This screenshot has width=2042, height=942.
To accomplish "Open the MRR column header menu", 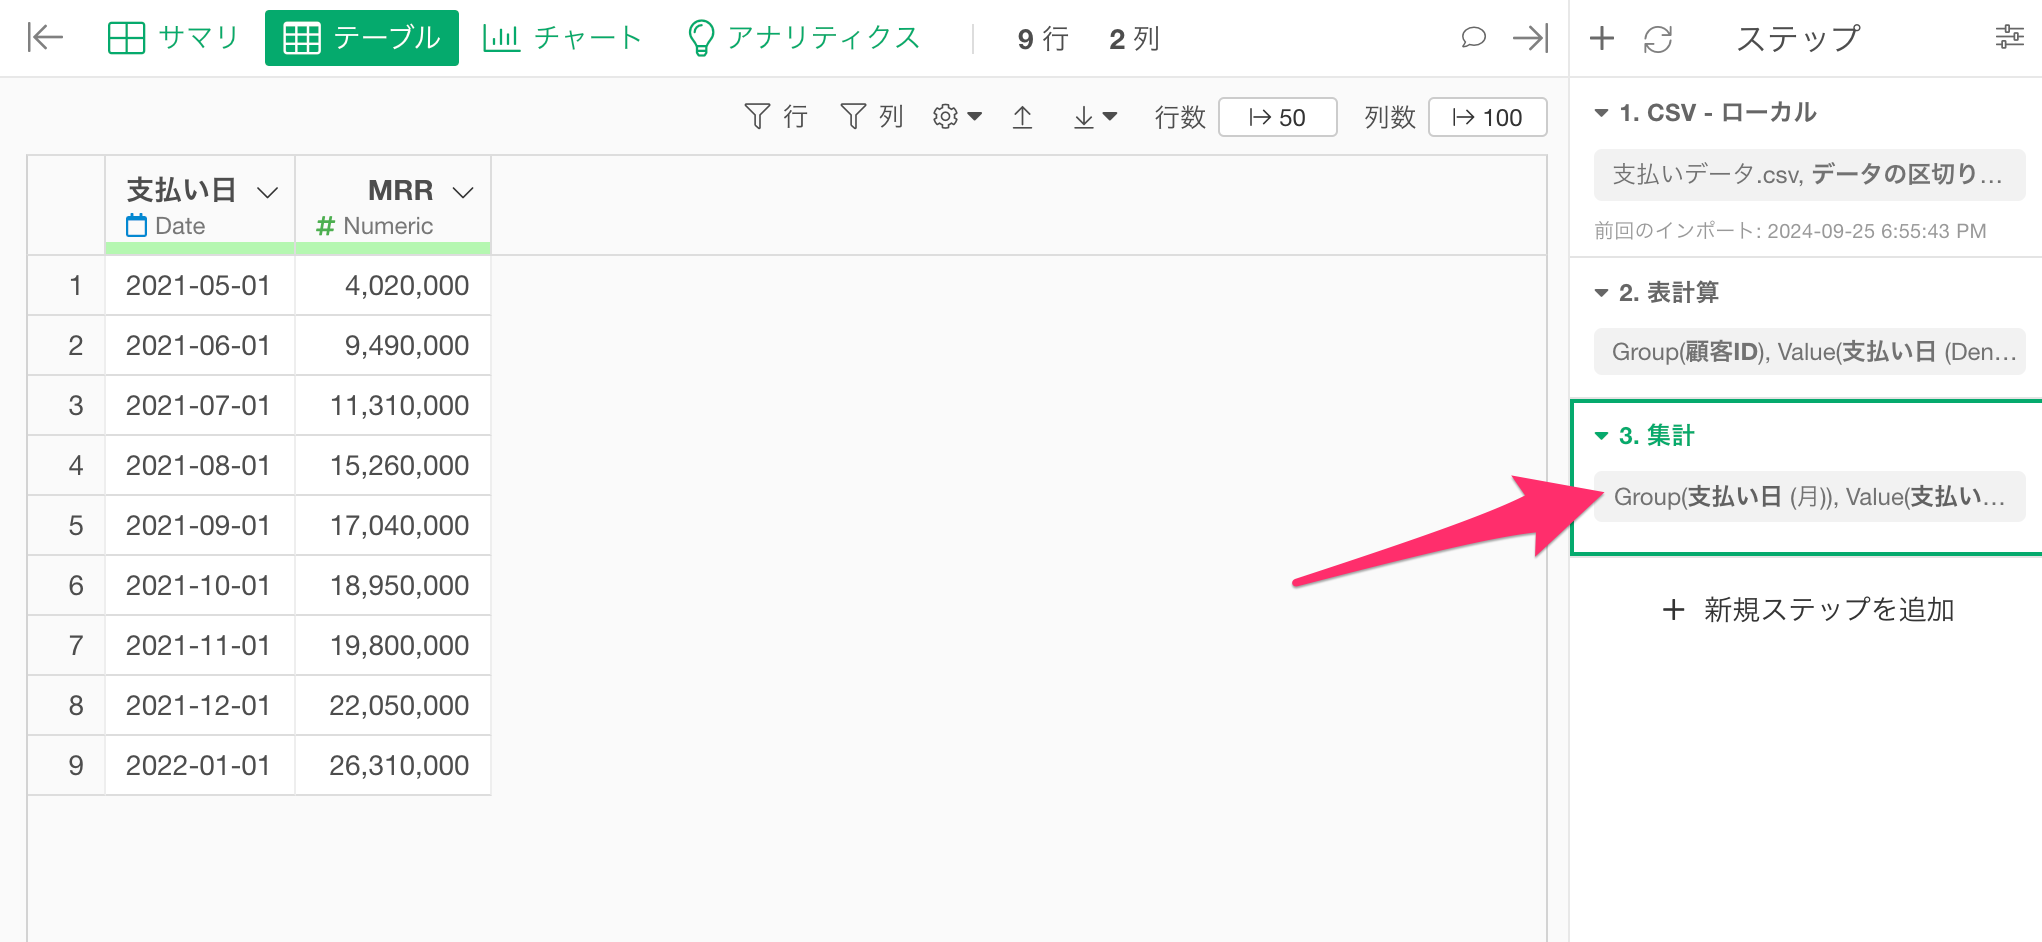I will pos(462,192).
